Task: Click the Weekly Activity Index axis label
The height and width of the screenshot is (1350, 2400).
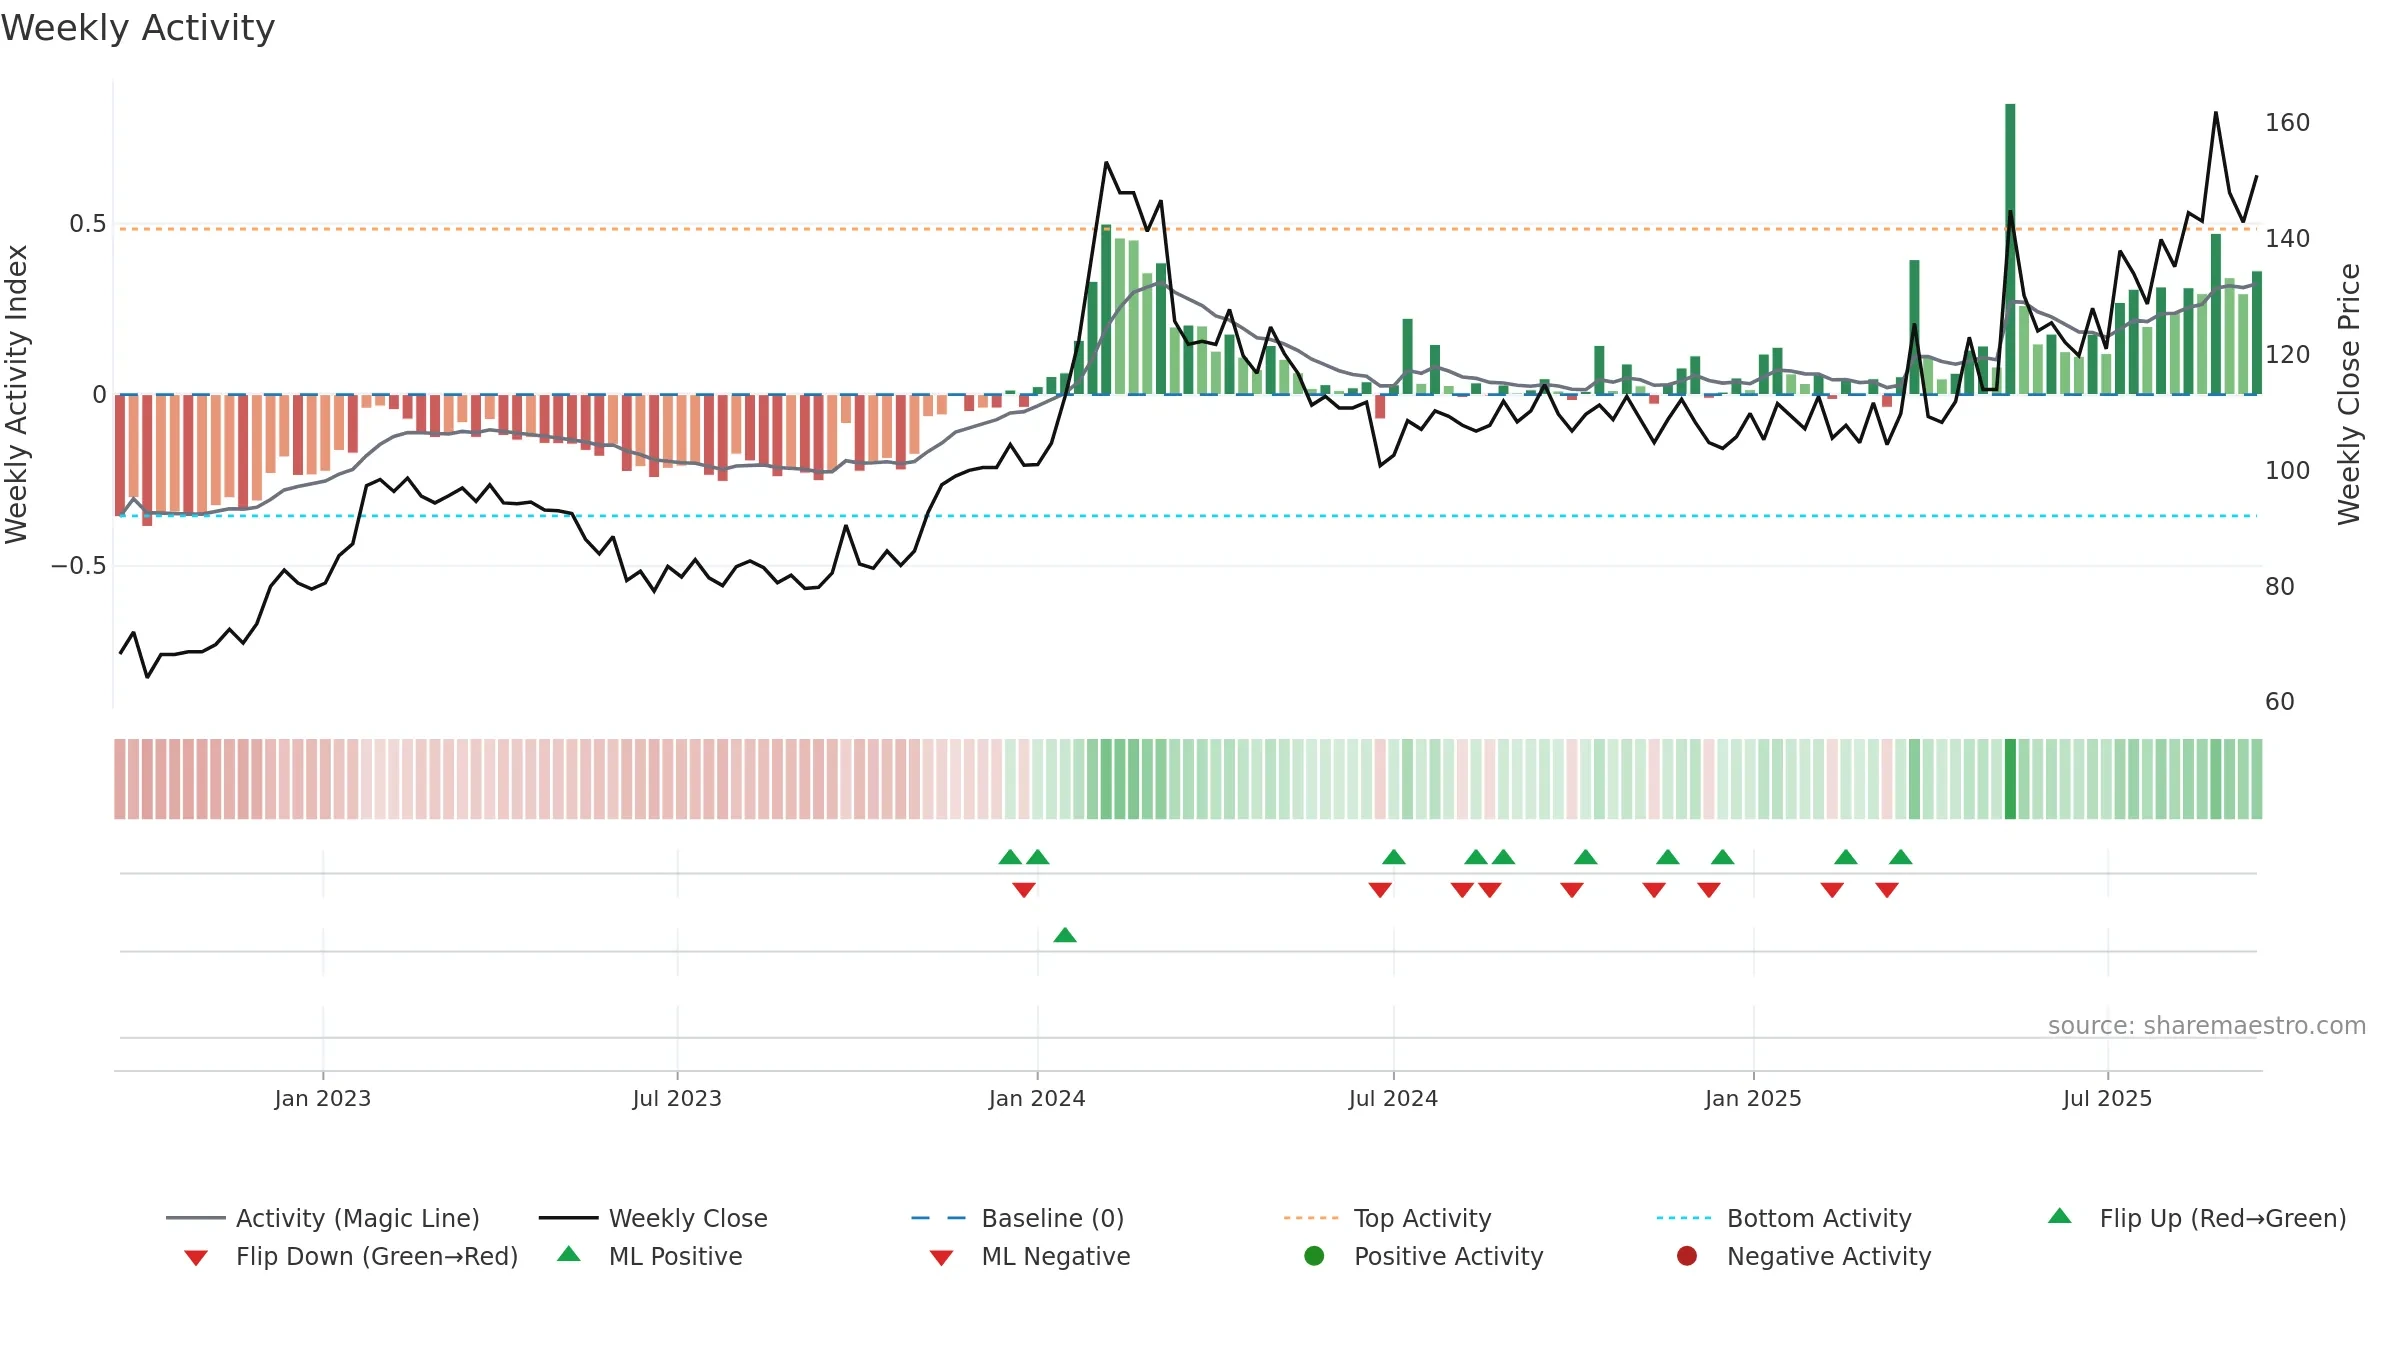Action: click(x=17, y=394)
